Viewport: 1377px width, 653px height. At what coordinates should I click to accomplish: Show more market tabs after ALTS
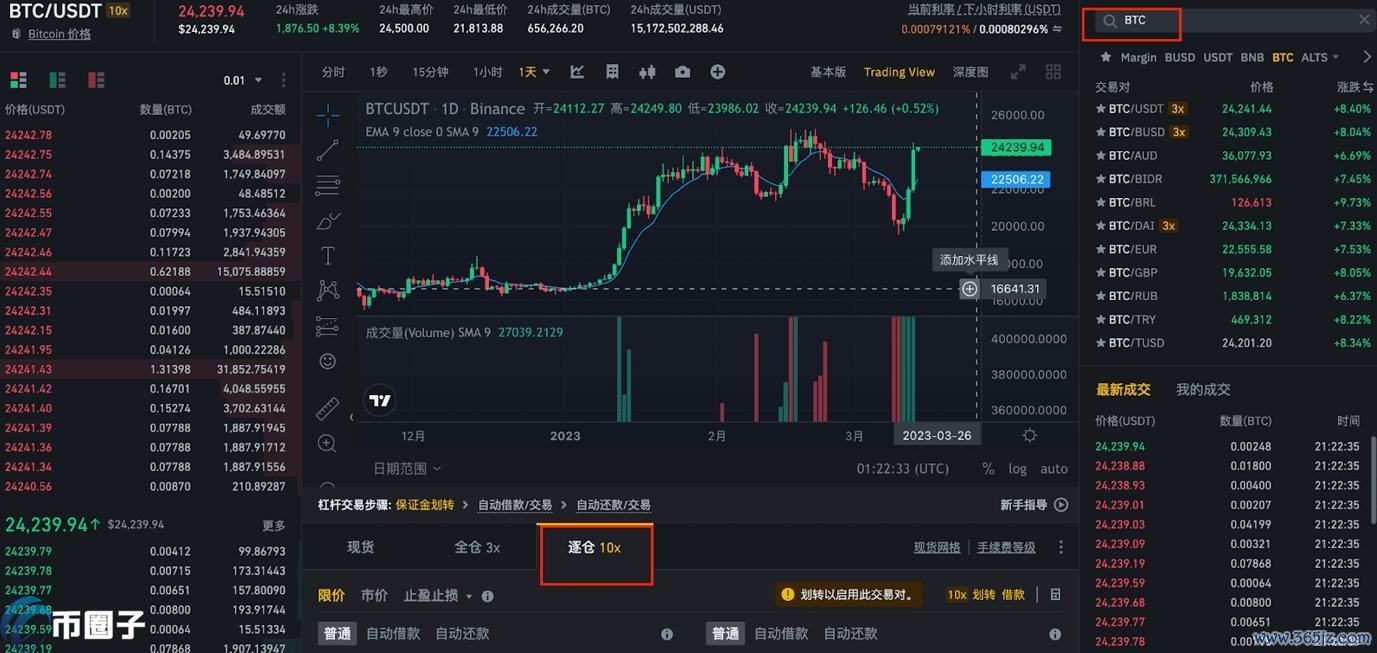pos(1366,57)
